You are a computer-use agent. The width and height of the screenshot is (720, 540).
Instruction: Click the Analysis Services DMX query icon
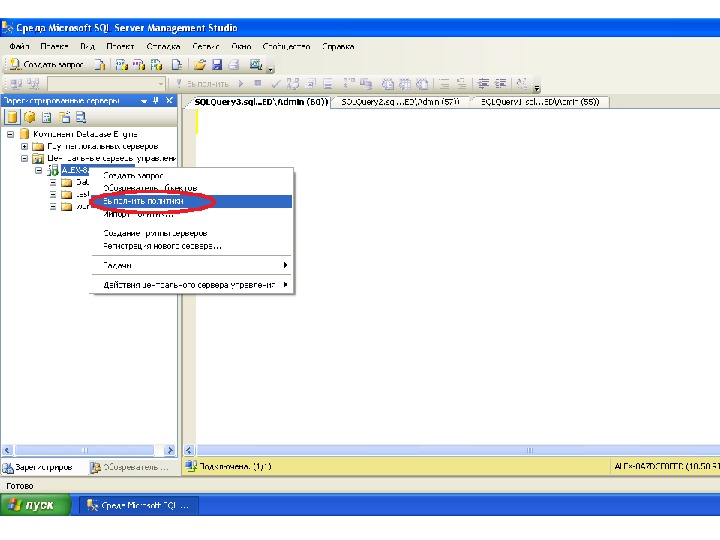139,65
